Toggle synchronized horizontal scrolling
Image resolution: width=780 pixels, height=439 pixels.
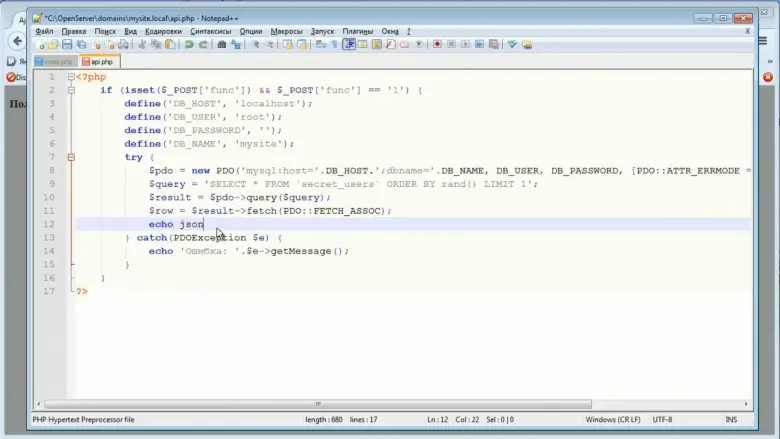[301, 45]
